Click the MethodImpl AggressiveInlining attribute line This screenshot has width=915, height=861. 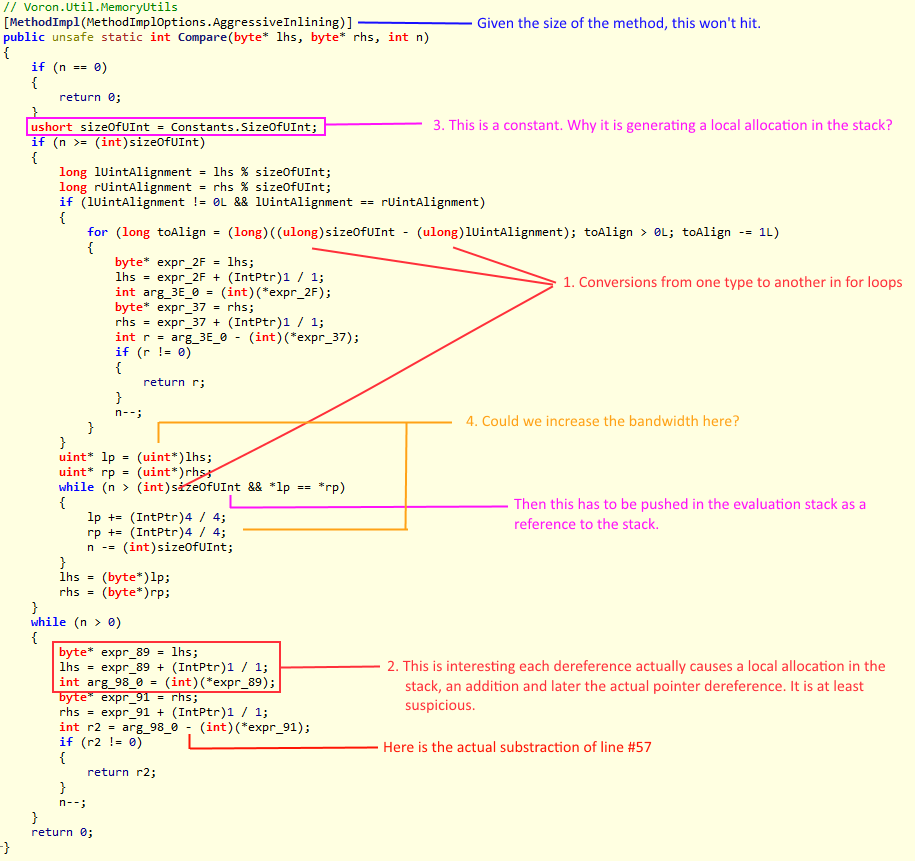coord(178,23)
